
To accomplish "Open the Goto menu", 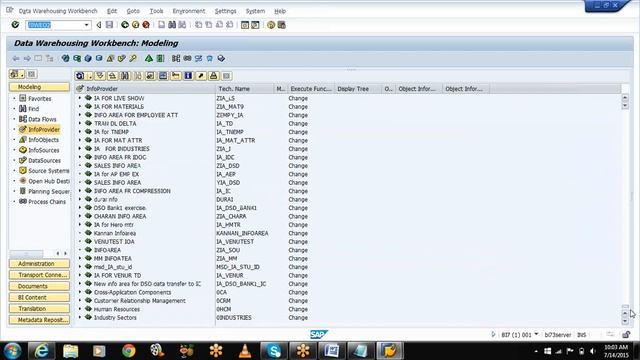I will pos(133,11).
